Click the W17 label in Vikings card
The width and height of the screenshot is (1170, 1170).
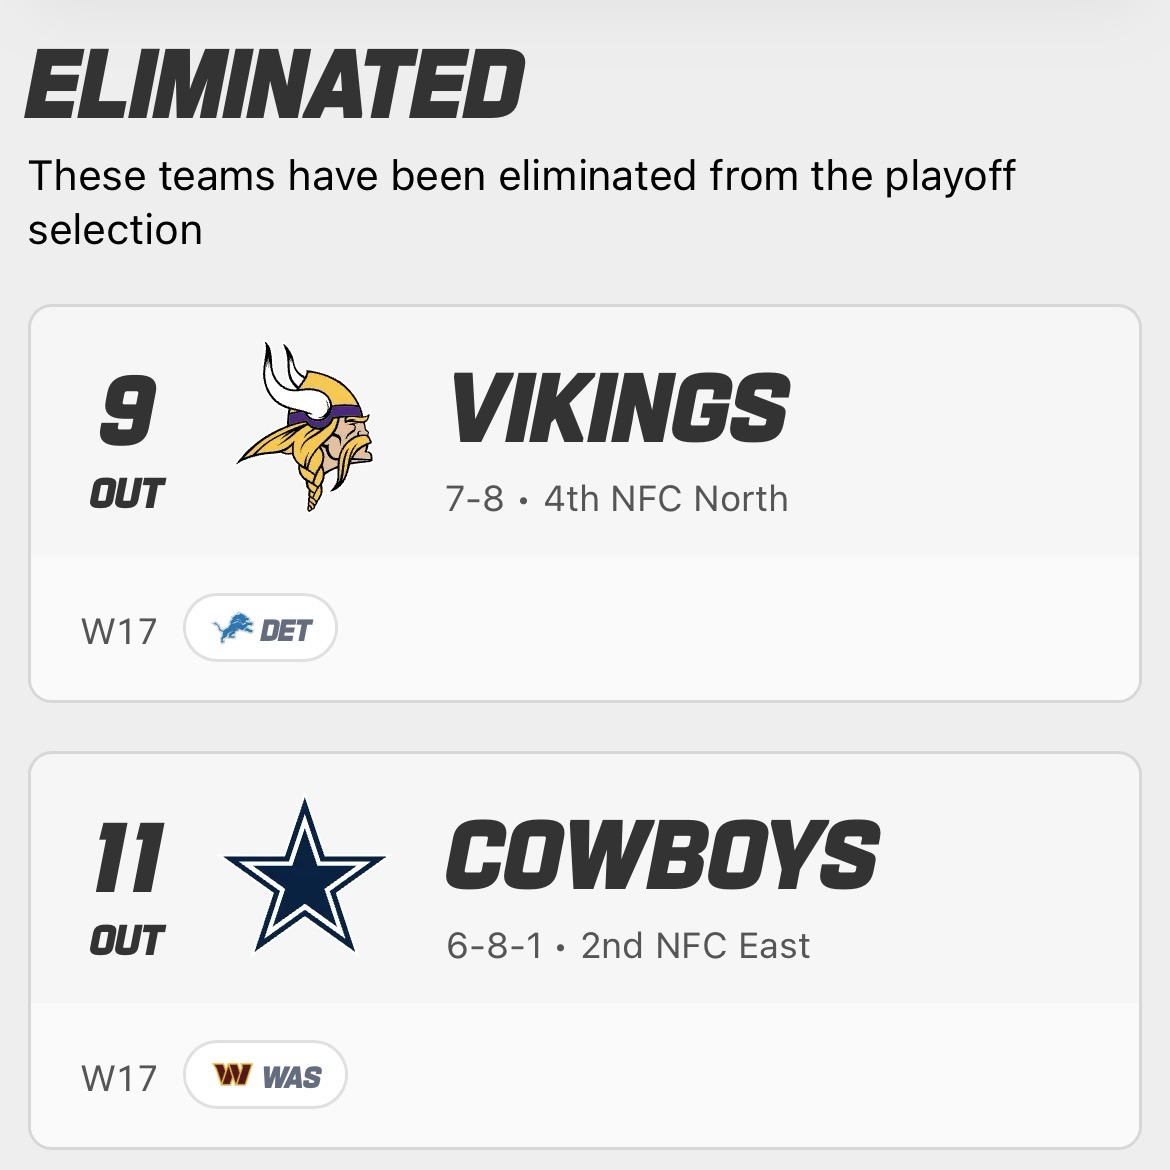[x=119, y=631]
